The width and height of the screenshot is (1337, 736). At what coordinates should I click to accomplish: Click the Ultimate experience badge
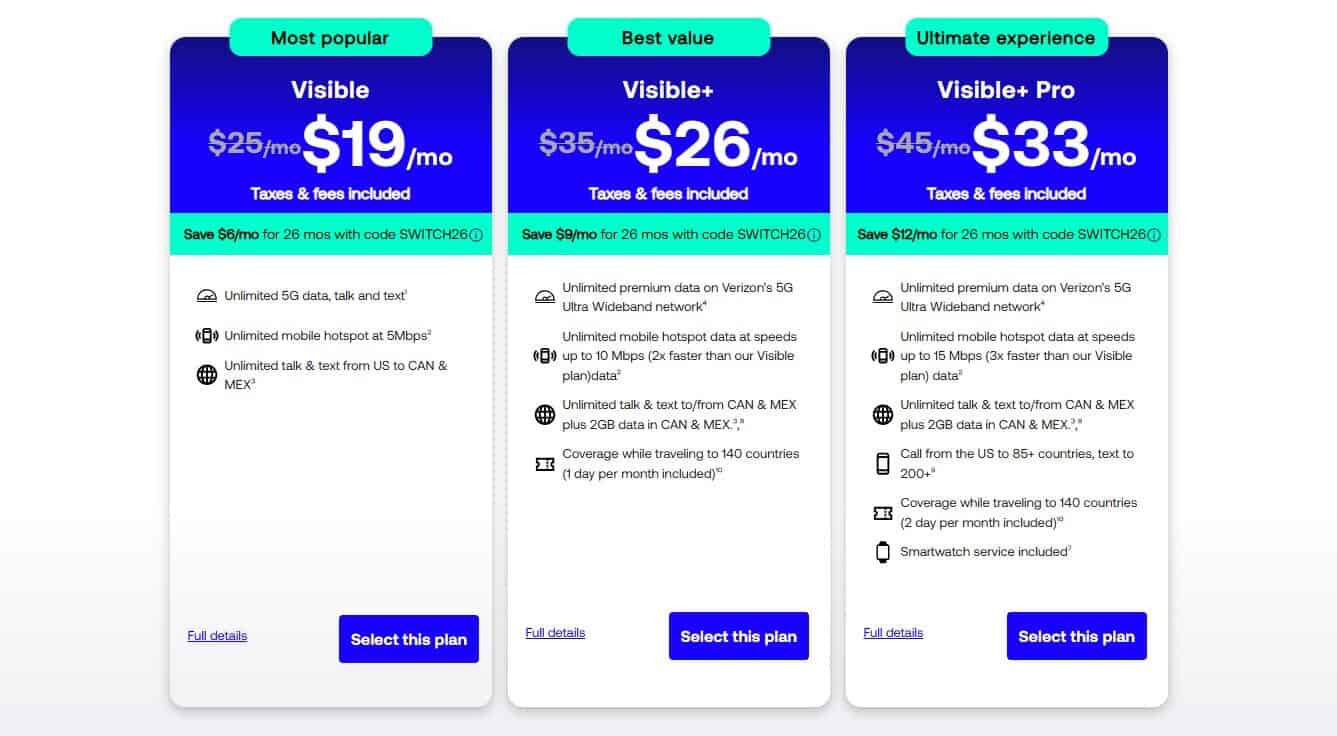coord(1006,38)
